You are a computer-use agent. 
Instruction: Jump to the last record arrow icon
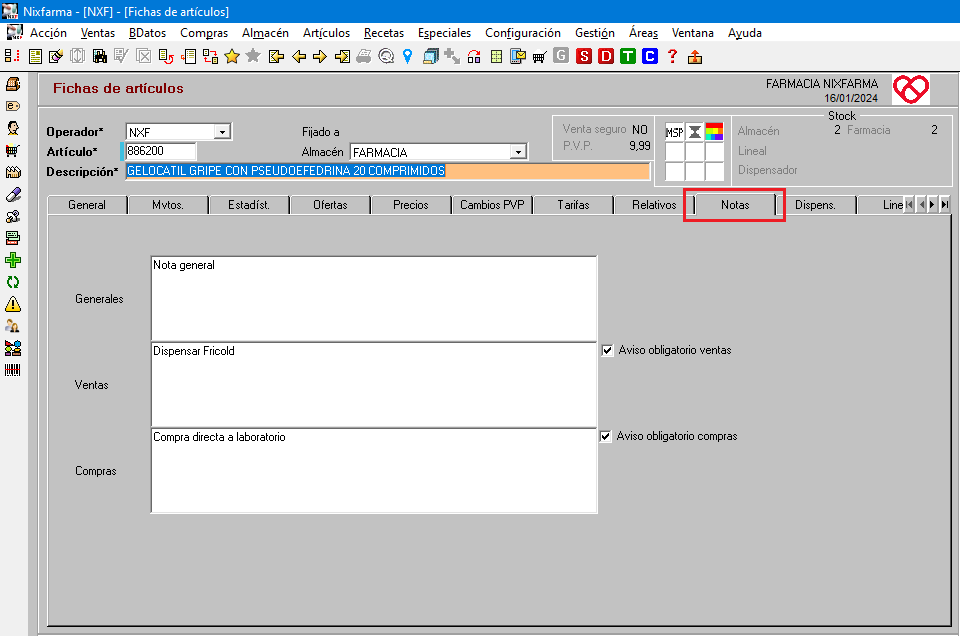(342, 57)
